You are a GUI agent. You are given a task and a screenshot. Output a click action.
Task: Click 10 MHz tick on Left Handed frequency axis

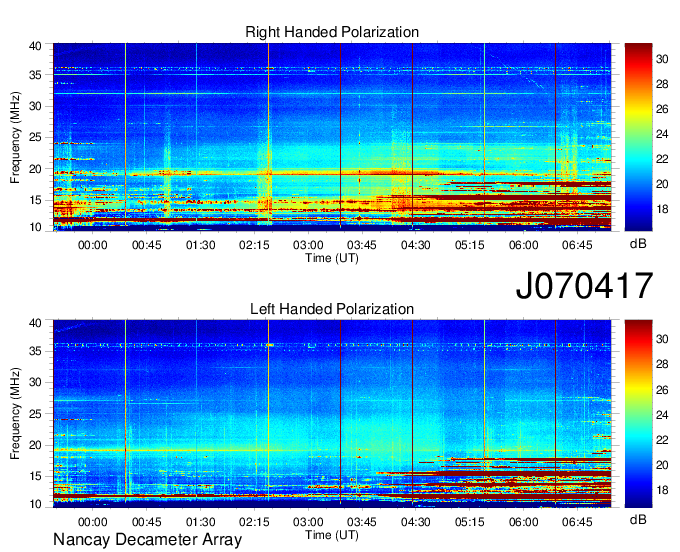coord(35,504)
